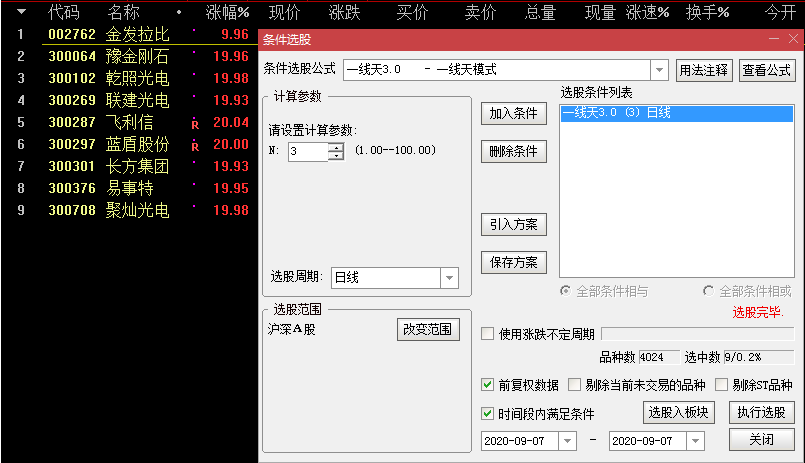Click the 9.96 gain value for 金发拉比
The width and height of the screenshot is (805, 463).
(x=235, y=34)
